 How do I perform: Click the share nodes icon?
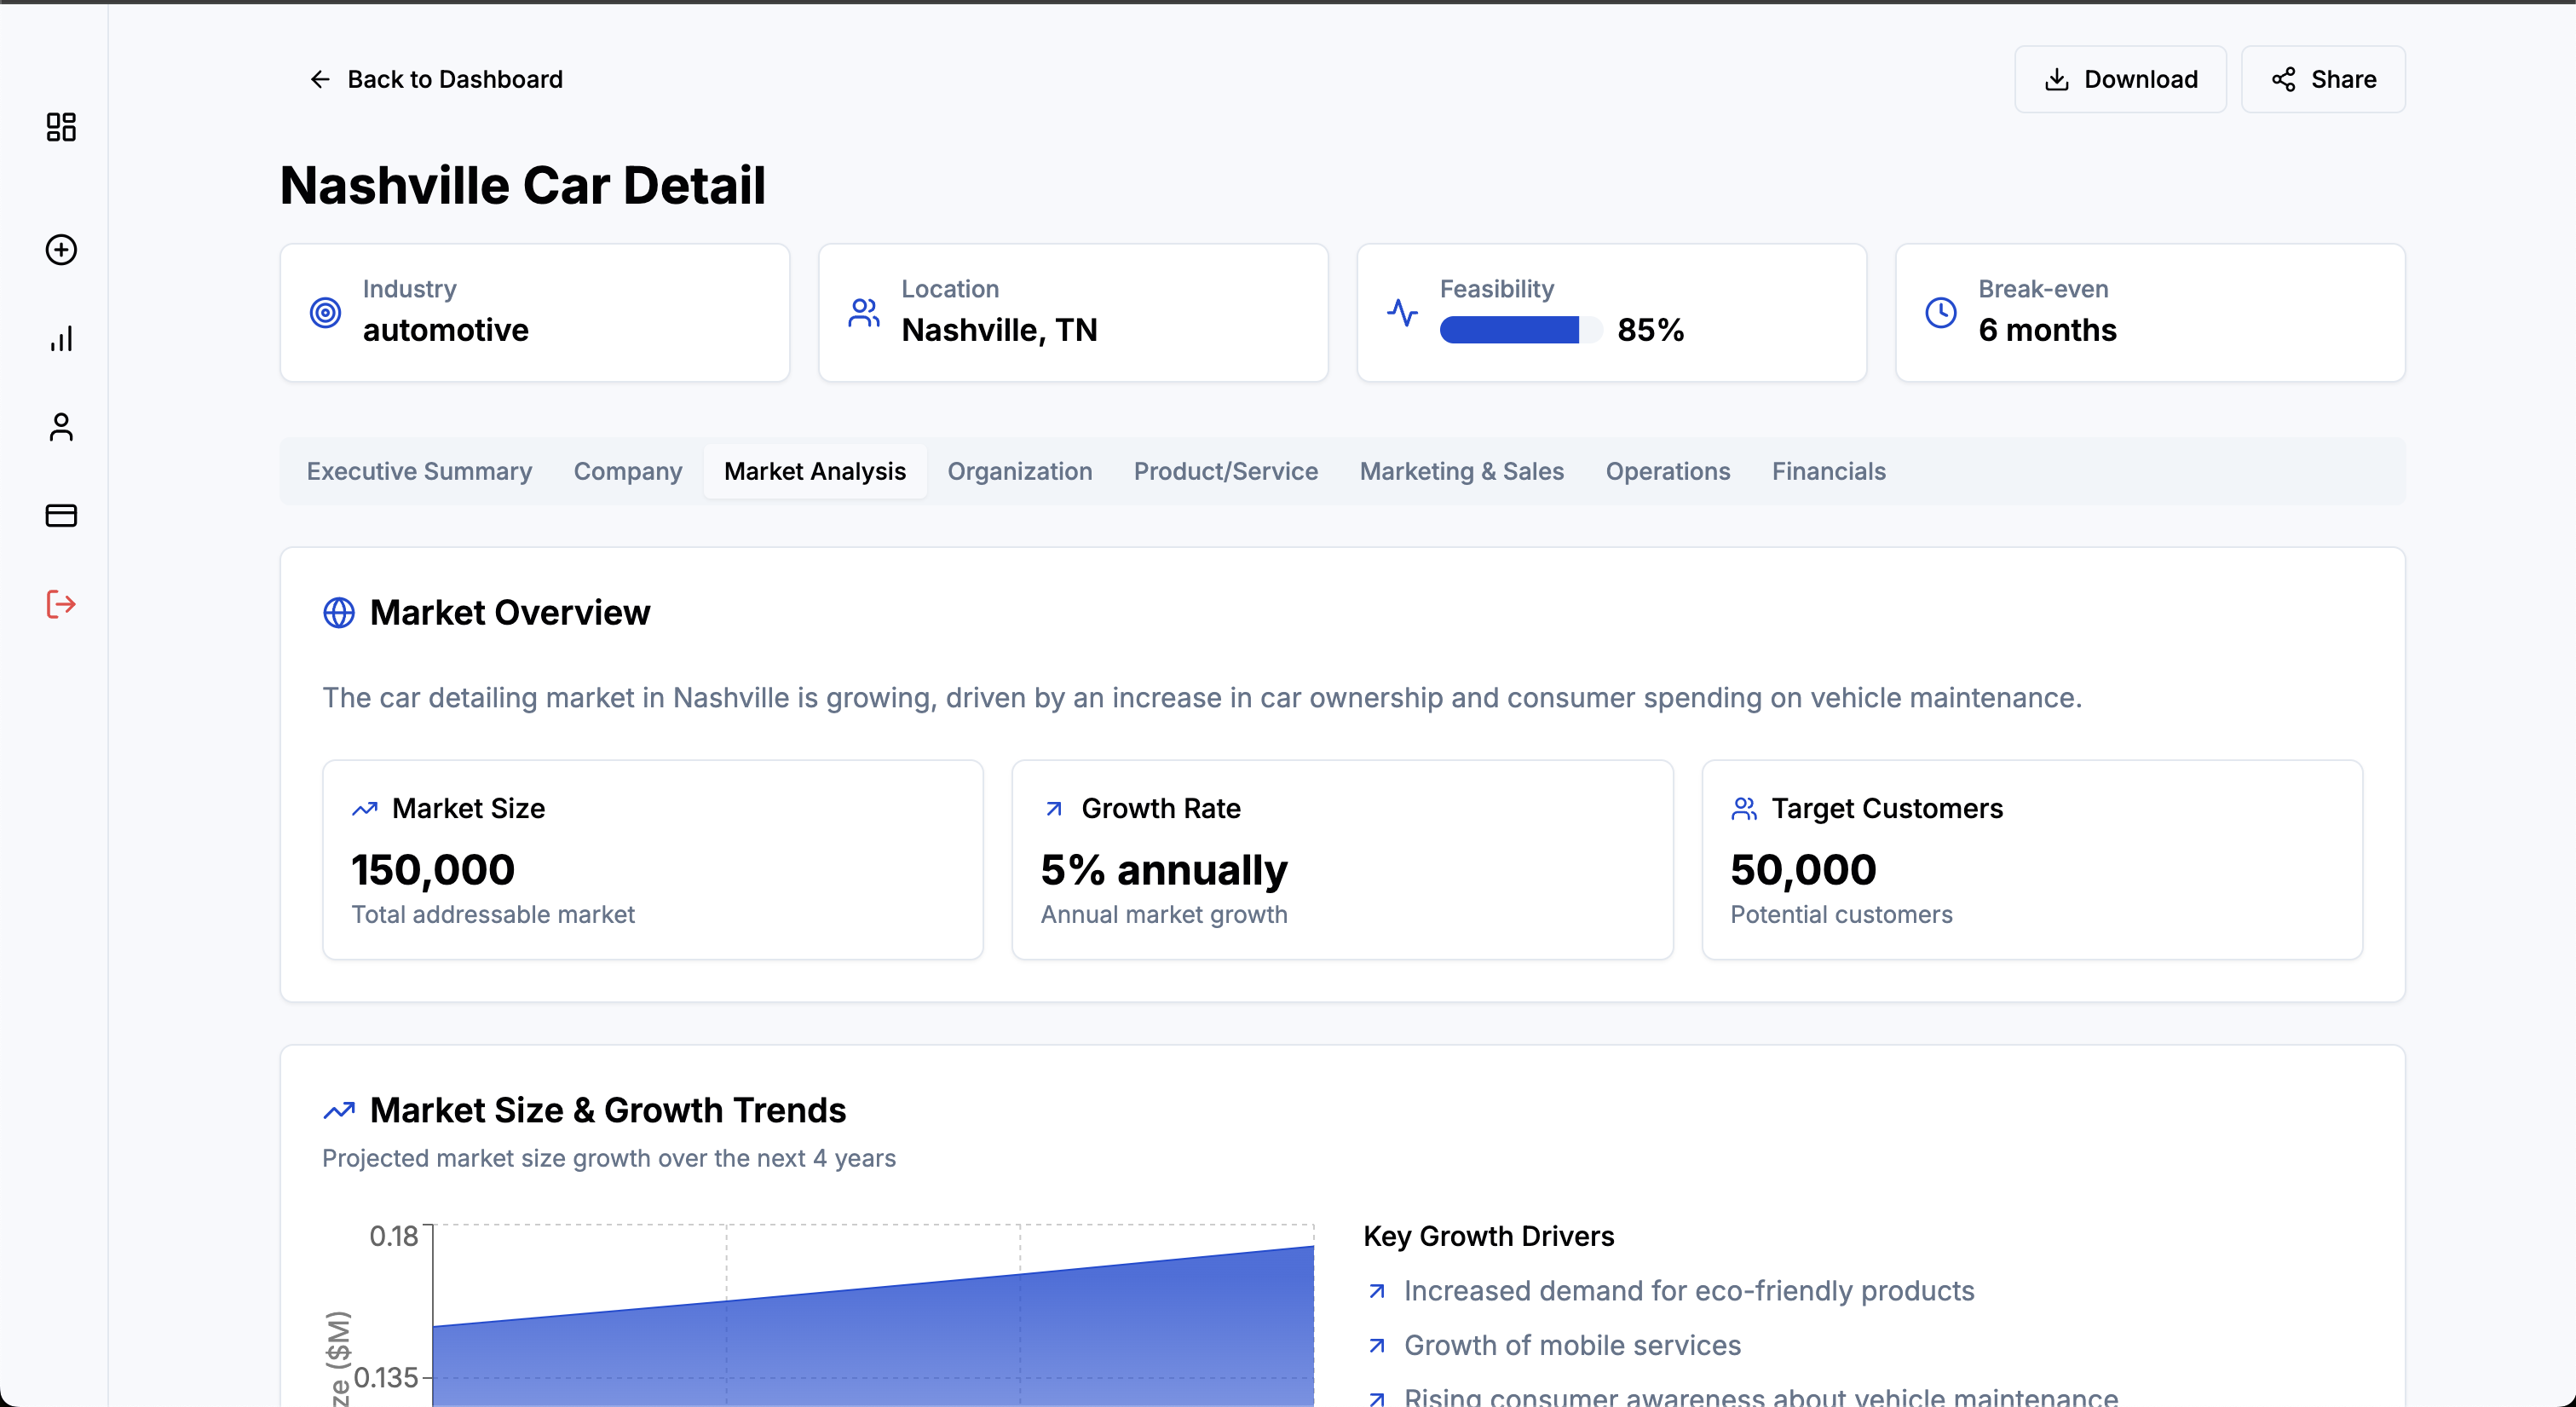pos(2284,79)
